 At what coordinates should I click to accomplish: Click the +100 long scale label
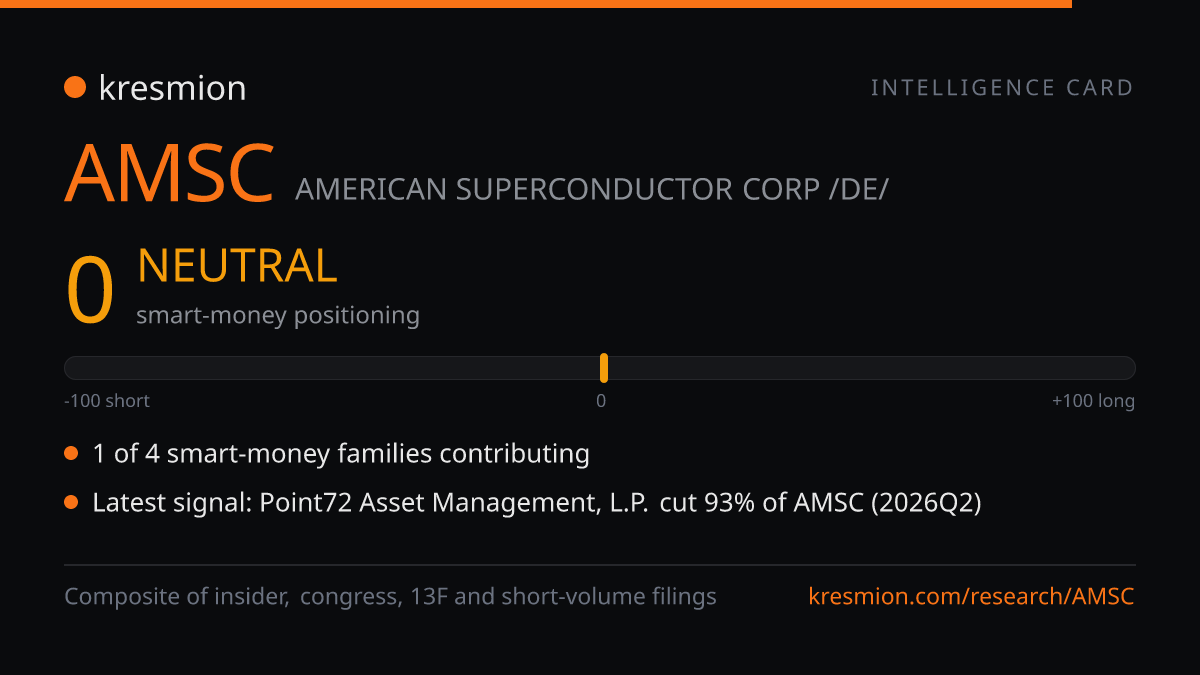1093,401
